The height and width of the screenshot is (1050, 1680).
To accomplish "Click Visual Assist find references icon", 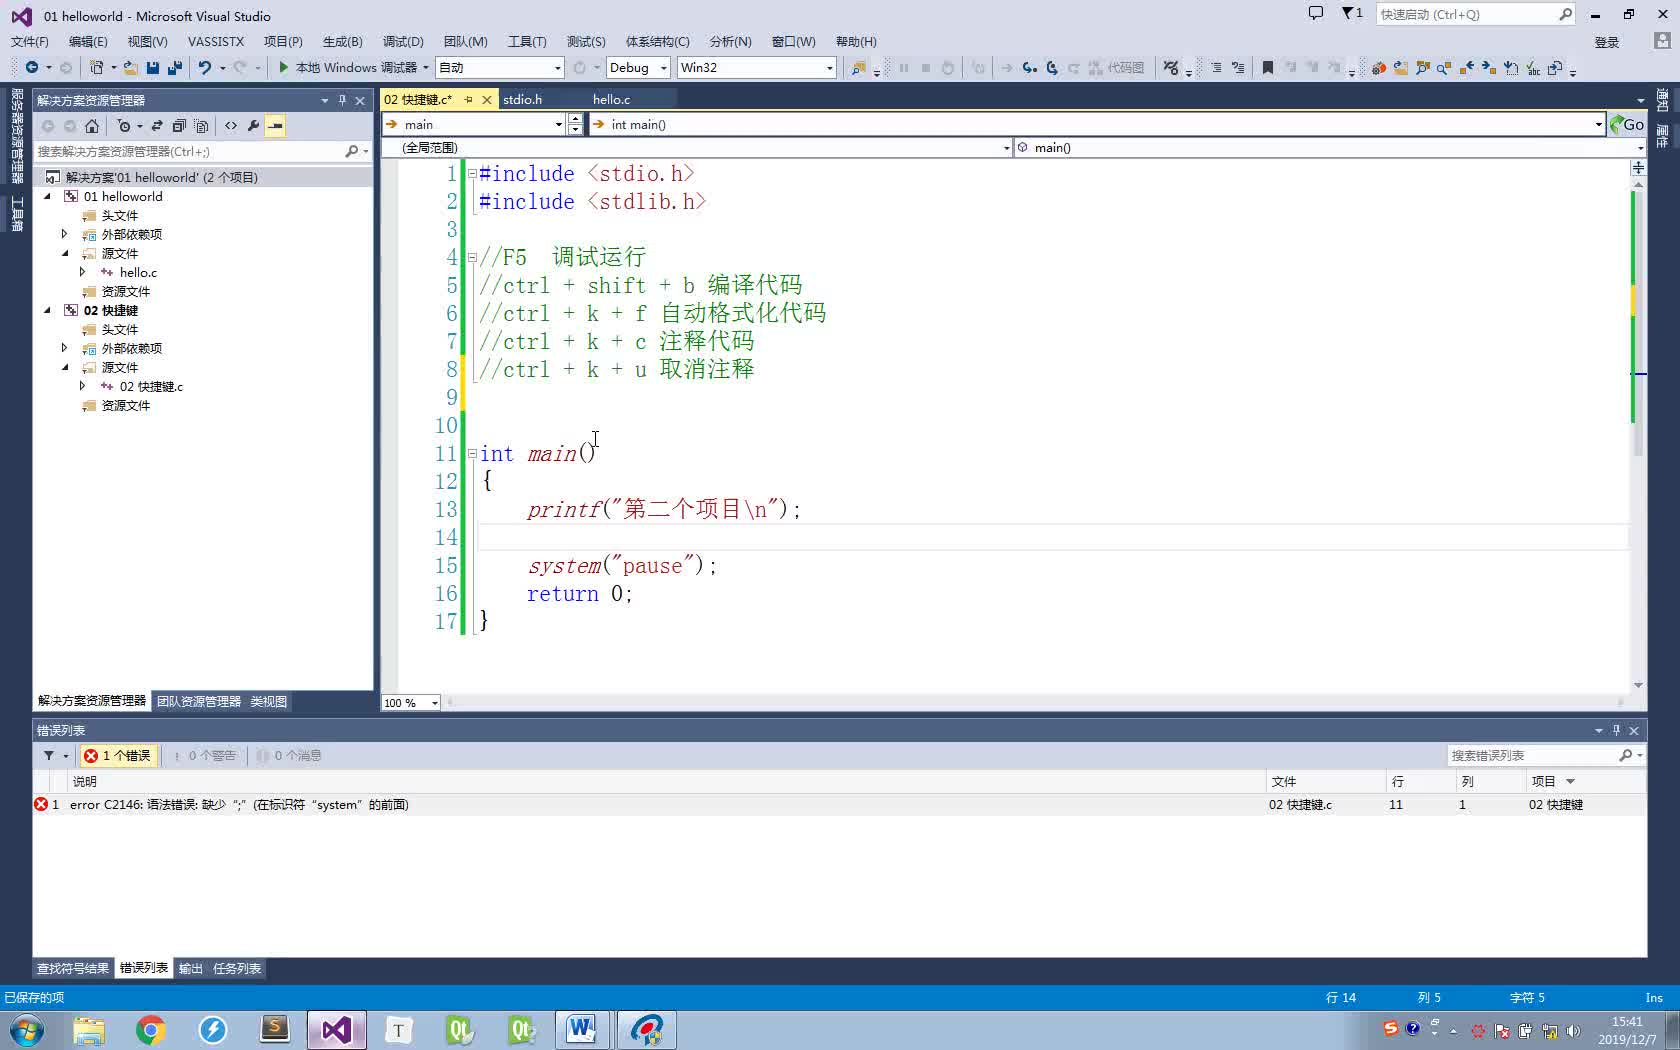I will pyautogui.click(x=1444, y=67).
